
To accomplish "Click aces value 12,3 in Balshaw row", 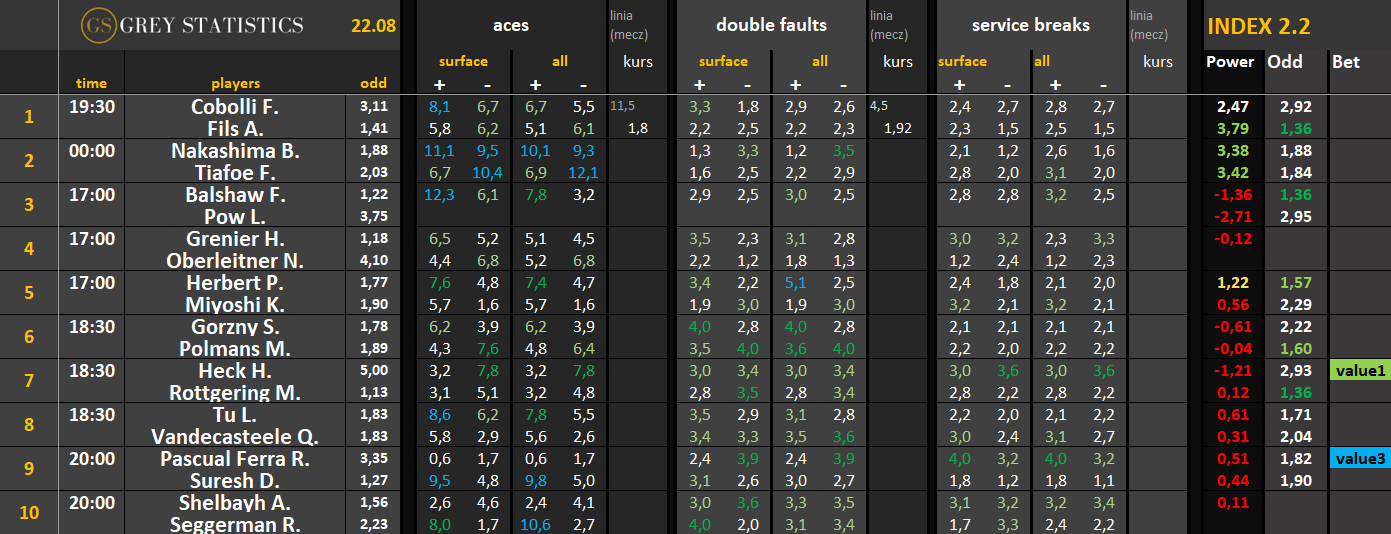I will [440, 194].
